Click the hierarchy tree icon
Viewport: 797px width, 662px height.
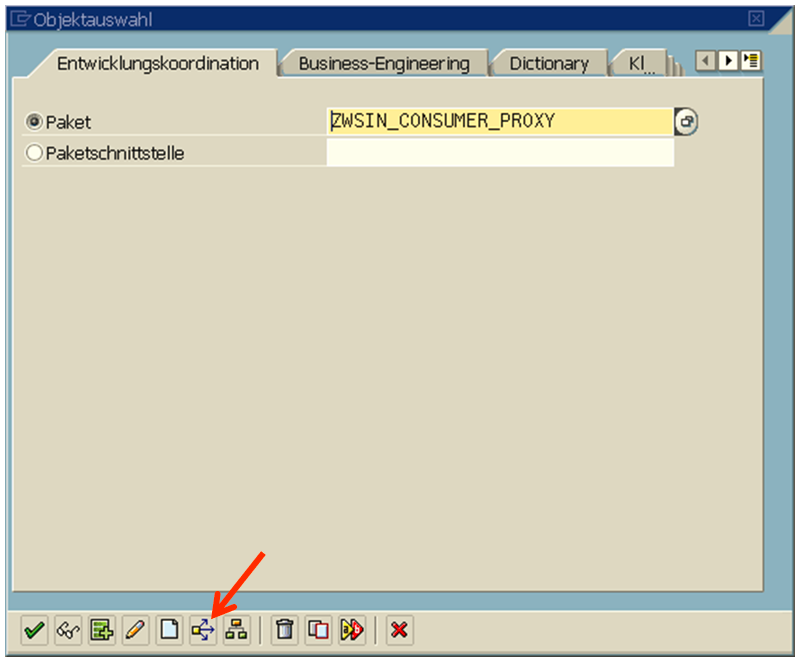tap(236, 630)
